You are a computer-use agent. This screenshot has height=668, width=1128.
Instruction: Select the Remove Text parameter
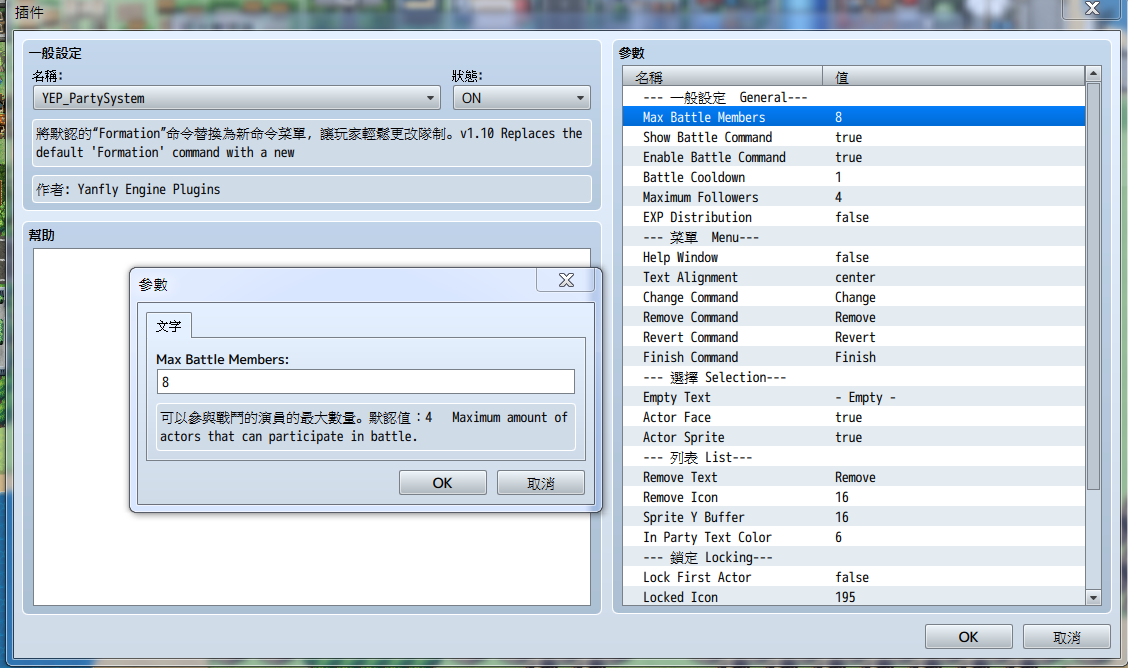854,477
